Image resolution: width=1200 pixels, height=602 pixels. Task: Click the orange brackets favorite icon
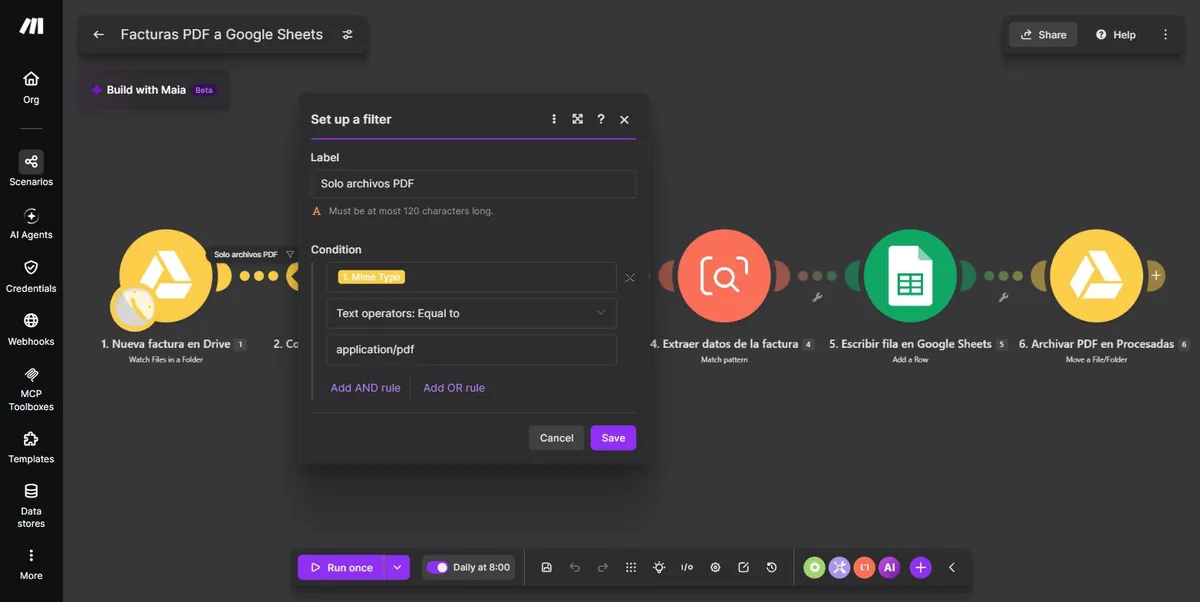(865, 567)
